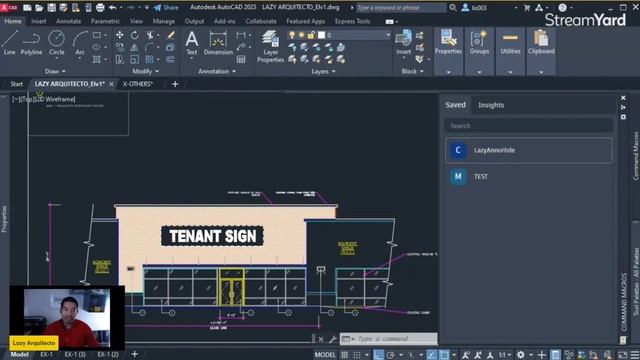The height and width of the screenshot is (360, 640).
Task: Open the Clipboard panel
Action: [541, 42]
